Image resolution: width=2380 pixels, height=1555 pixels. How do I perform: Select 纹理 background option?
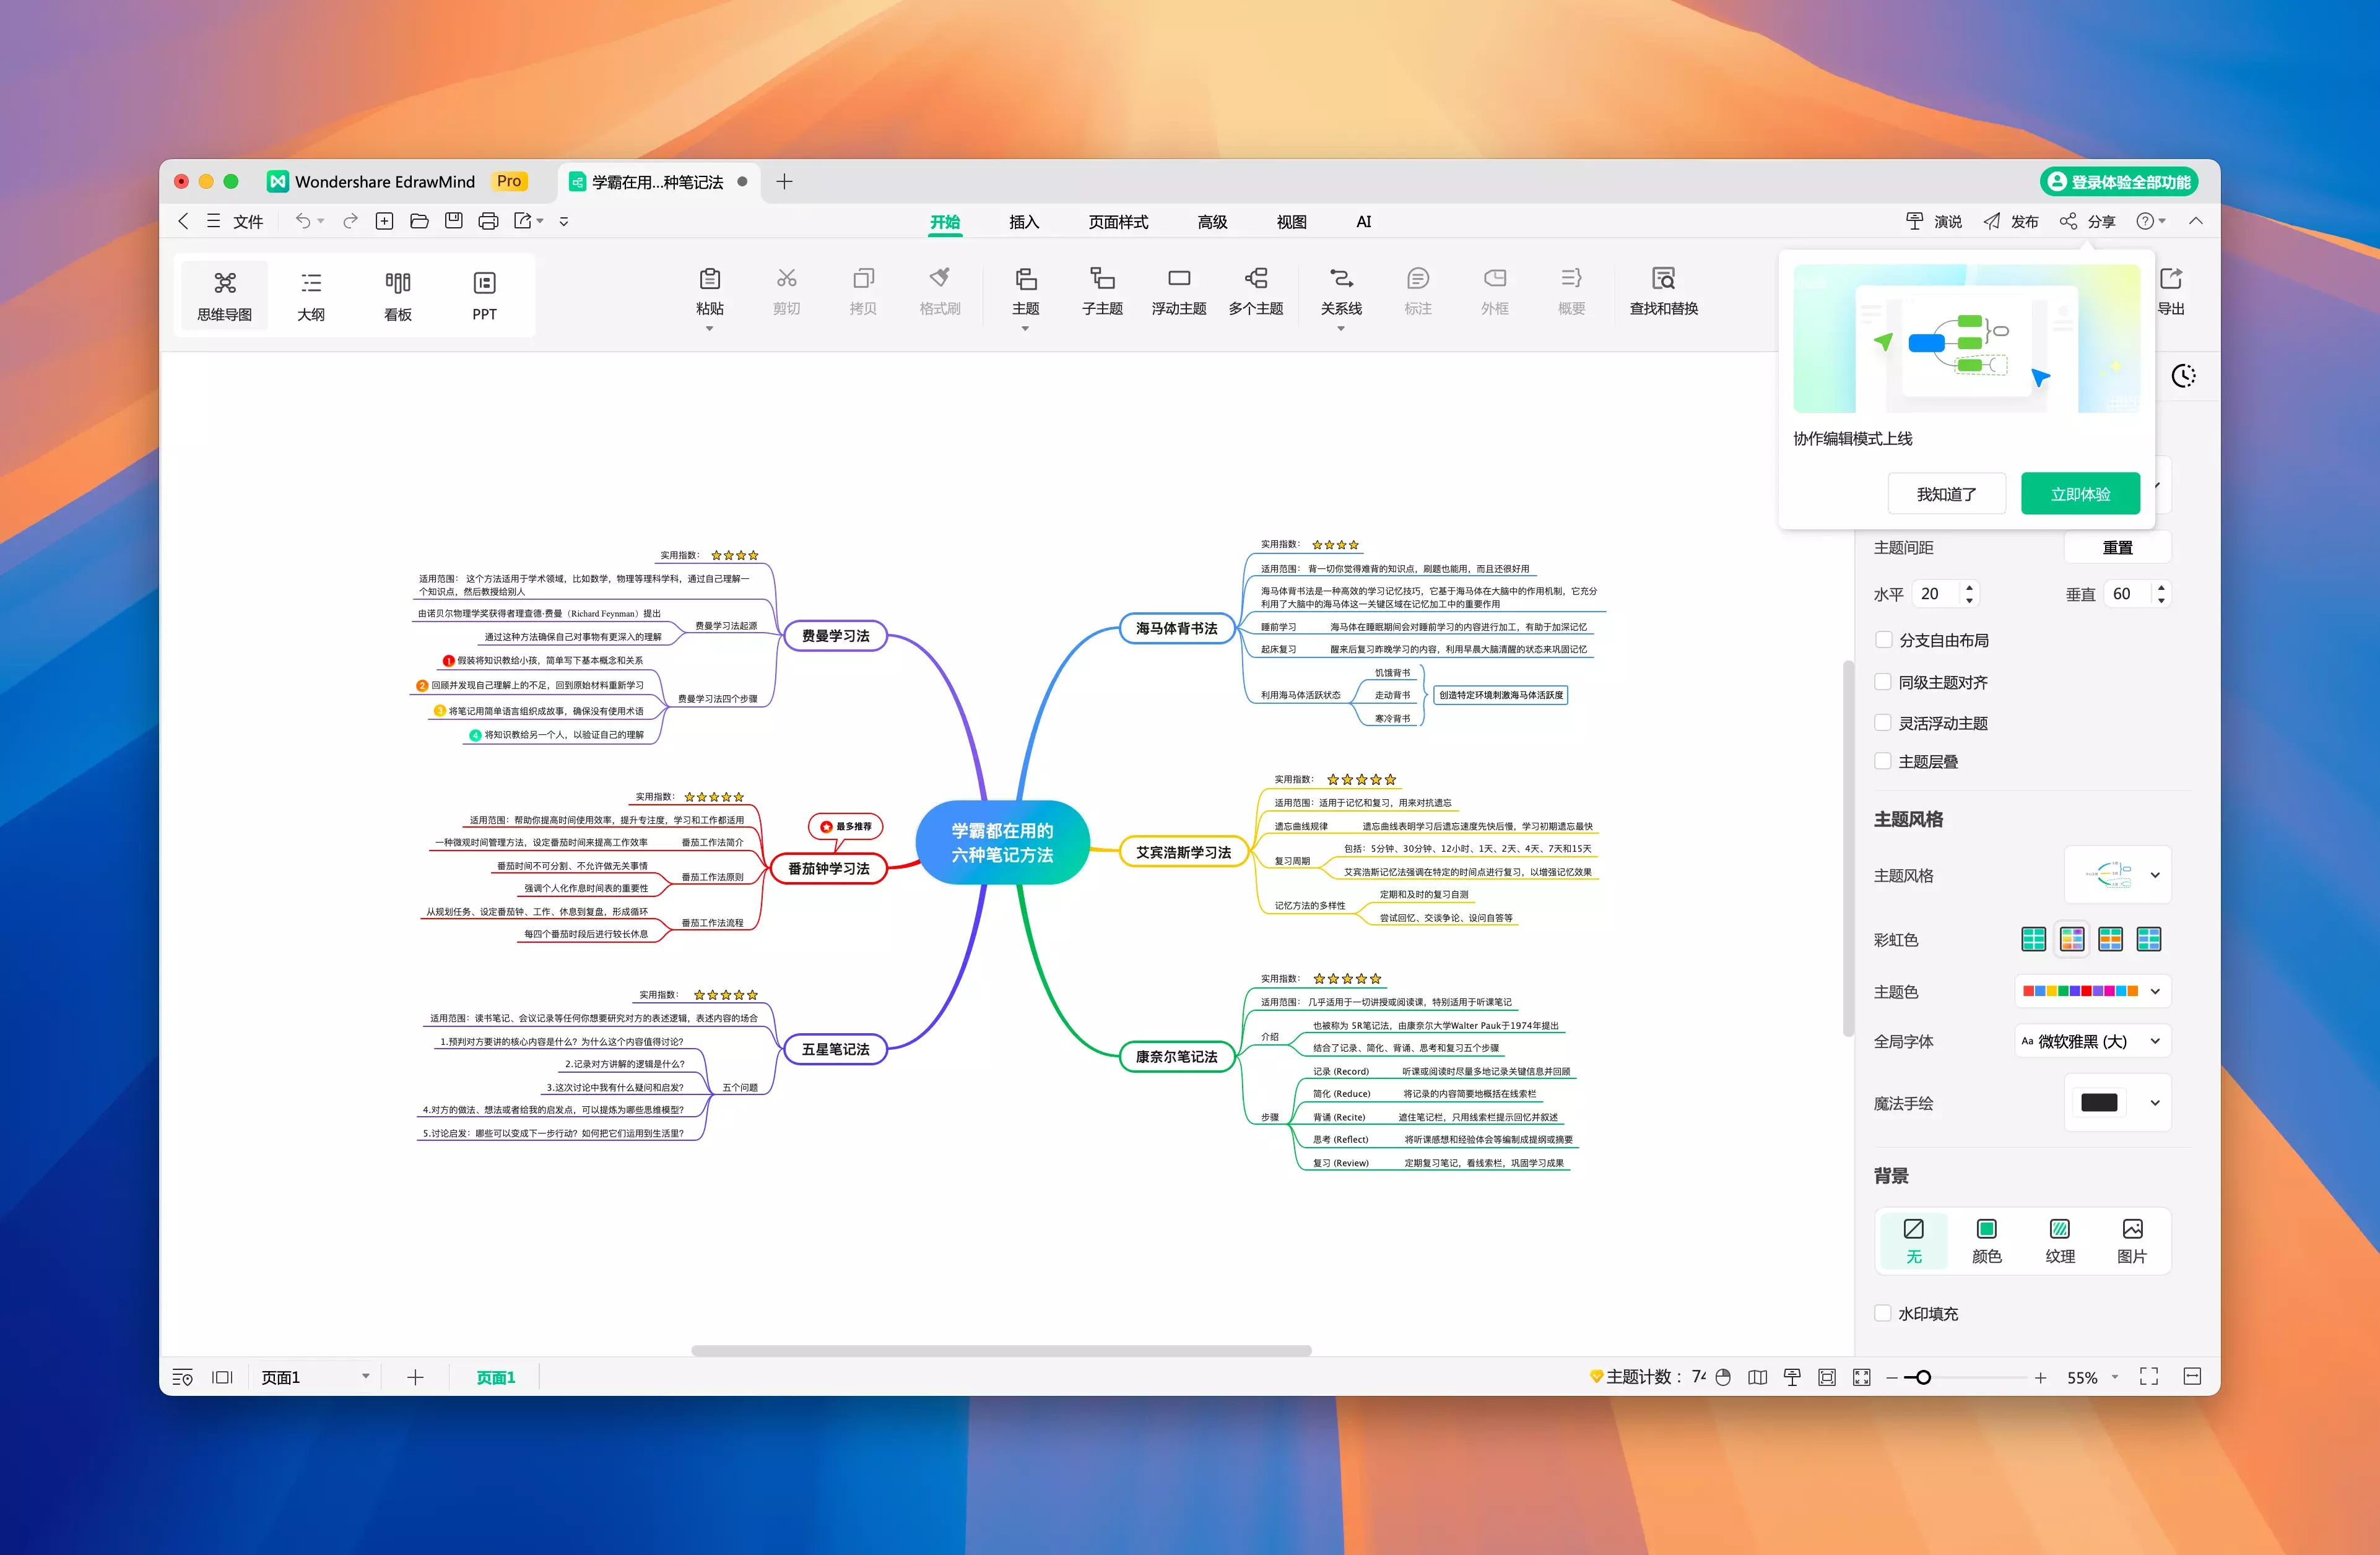pyautogui.click(x=2060, y=1241)
